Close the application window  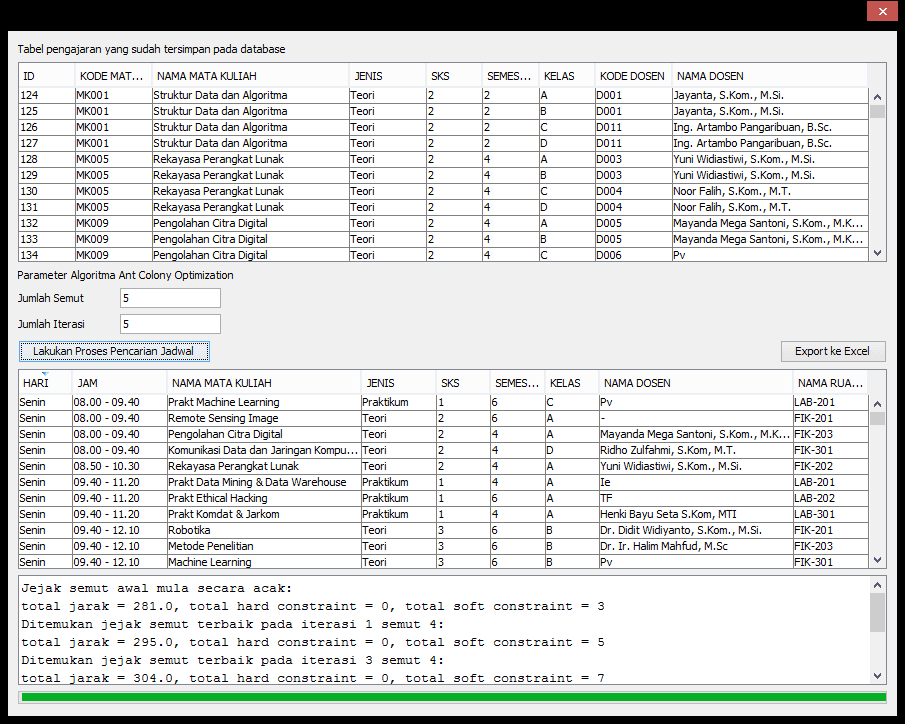coord(881,12)
